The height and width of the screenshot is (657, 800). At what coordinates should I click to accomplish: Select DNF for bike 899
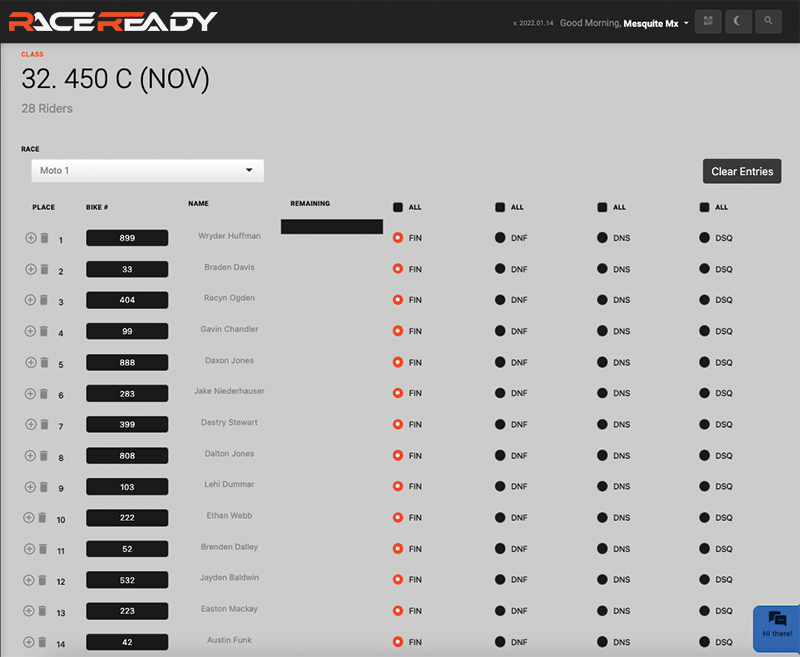pyautogui.click(x=500, y=238)
